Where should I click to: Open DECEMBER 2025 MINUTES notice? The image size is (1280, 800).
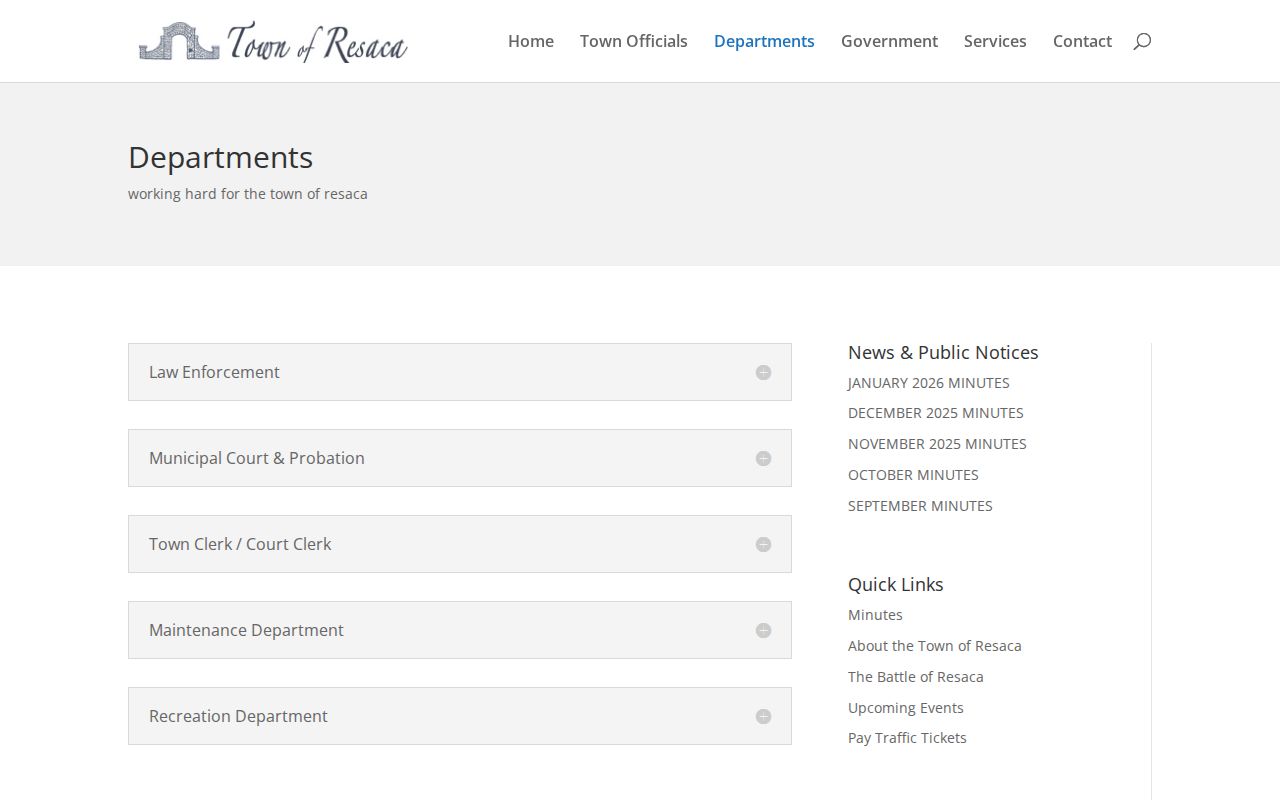pos(936,413)
